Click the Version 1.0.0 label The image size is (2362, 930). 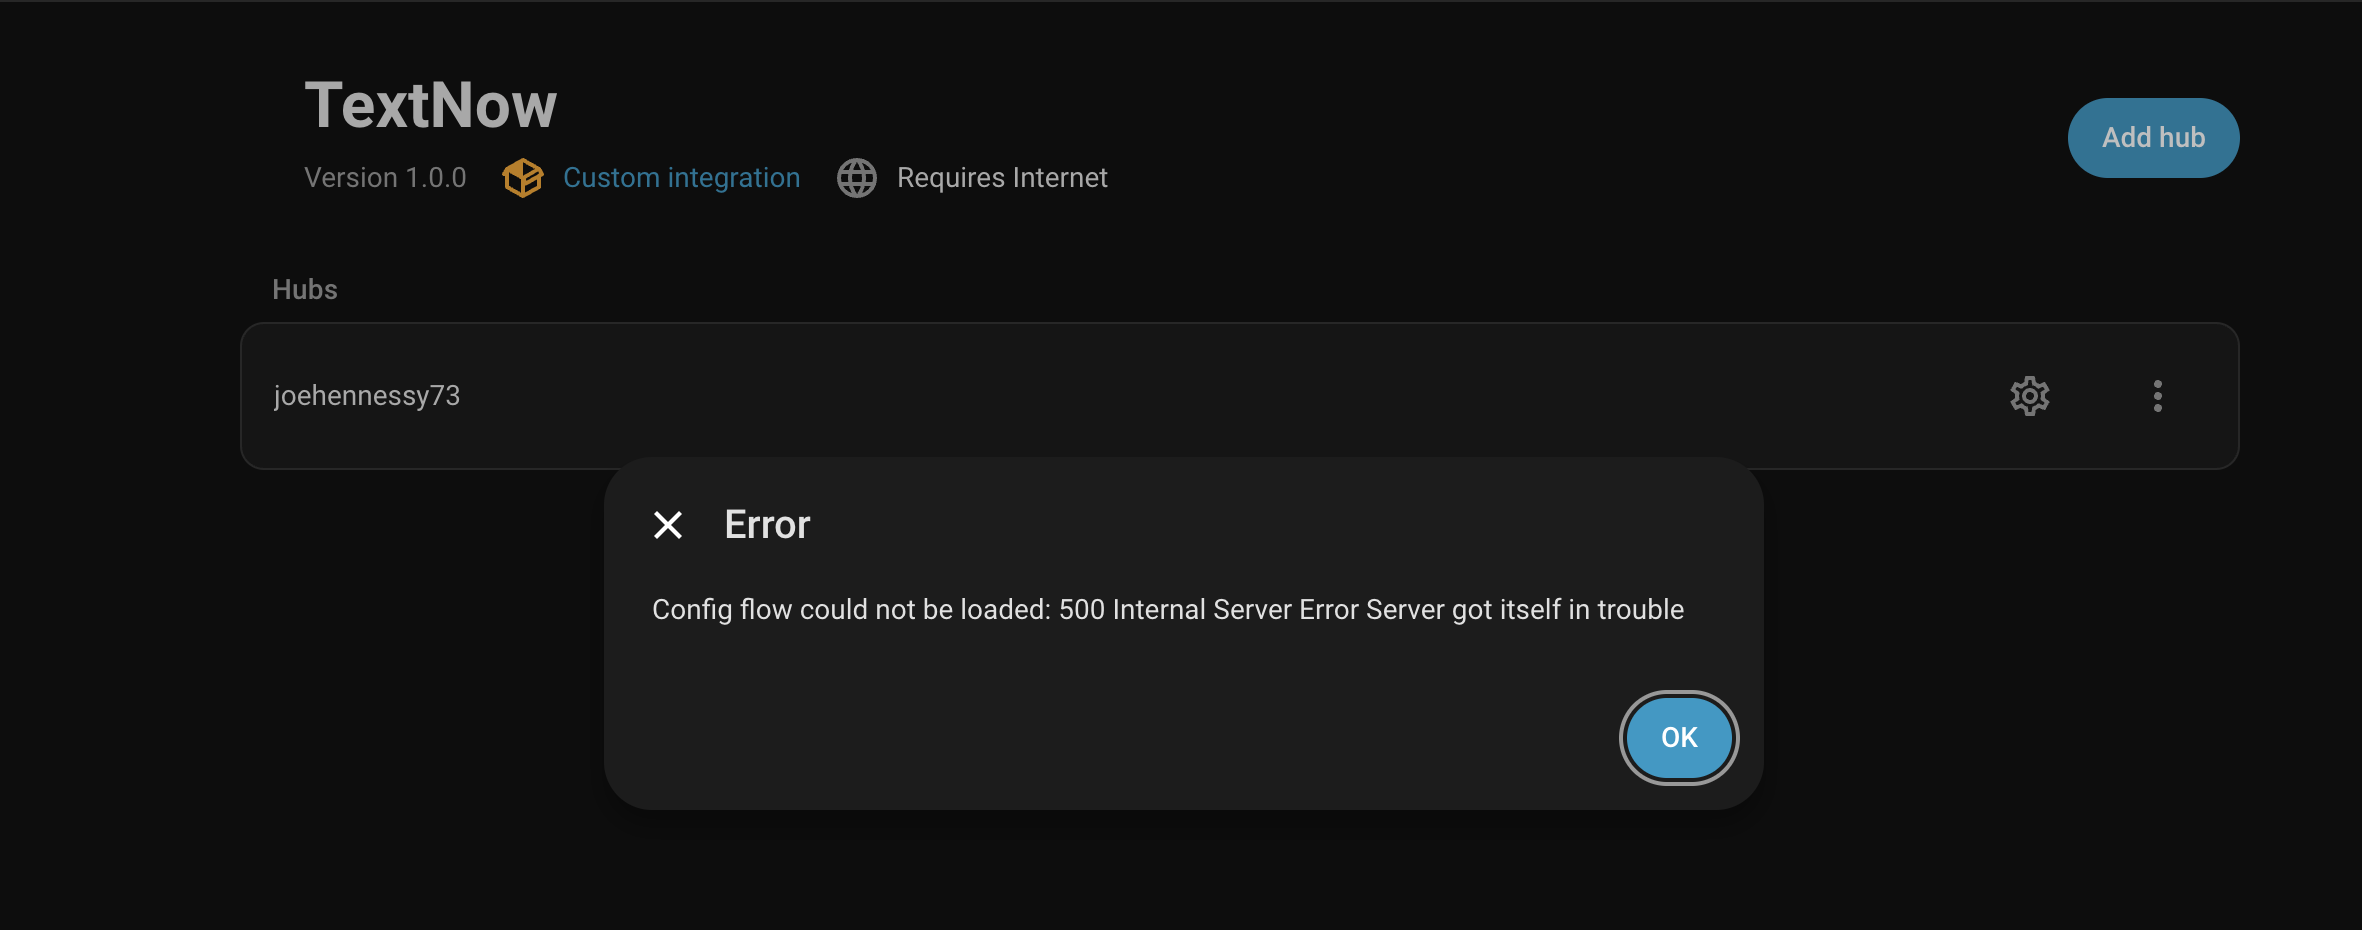[x=385, y=178]
